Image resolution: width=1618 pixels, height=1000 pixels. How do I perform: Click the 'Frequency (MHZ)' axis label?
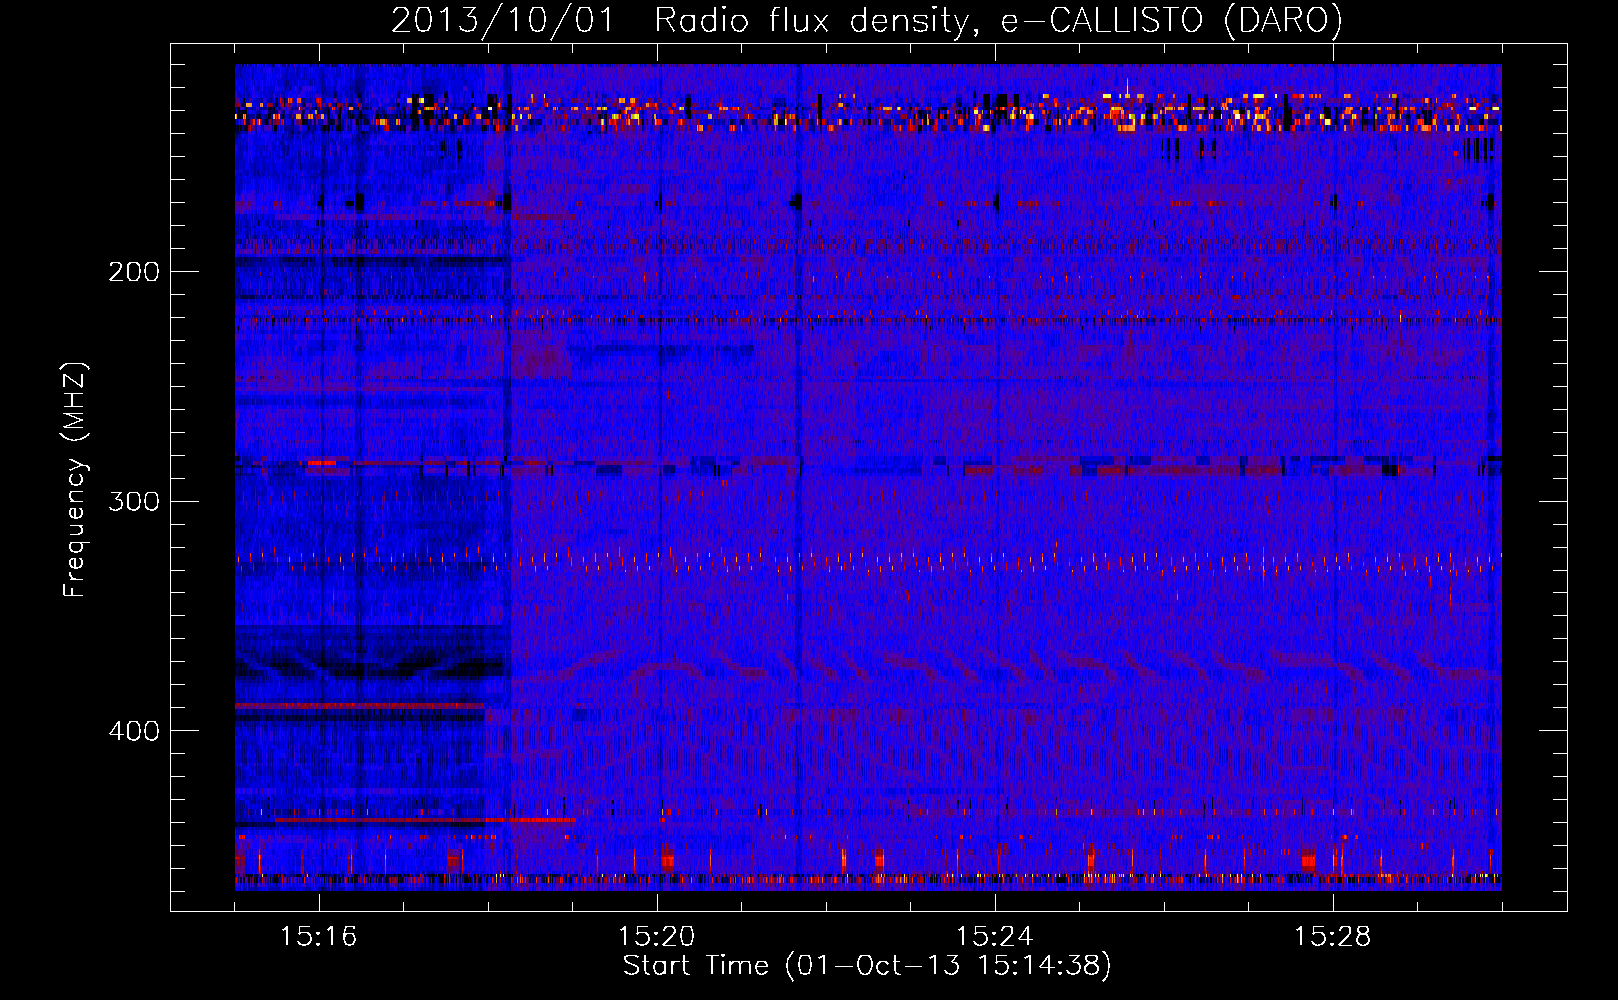pyautogui.click(x=75, y=479)
